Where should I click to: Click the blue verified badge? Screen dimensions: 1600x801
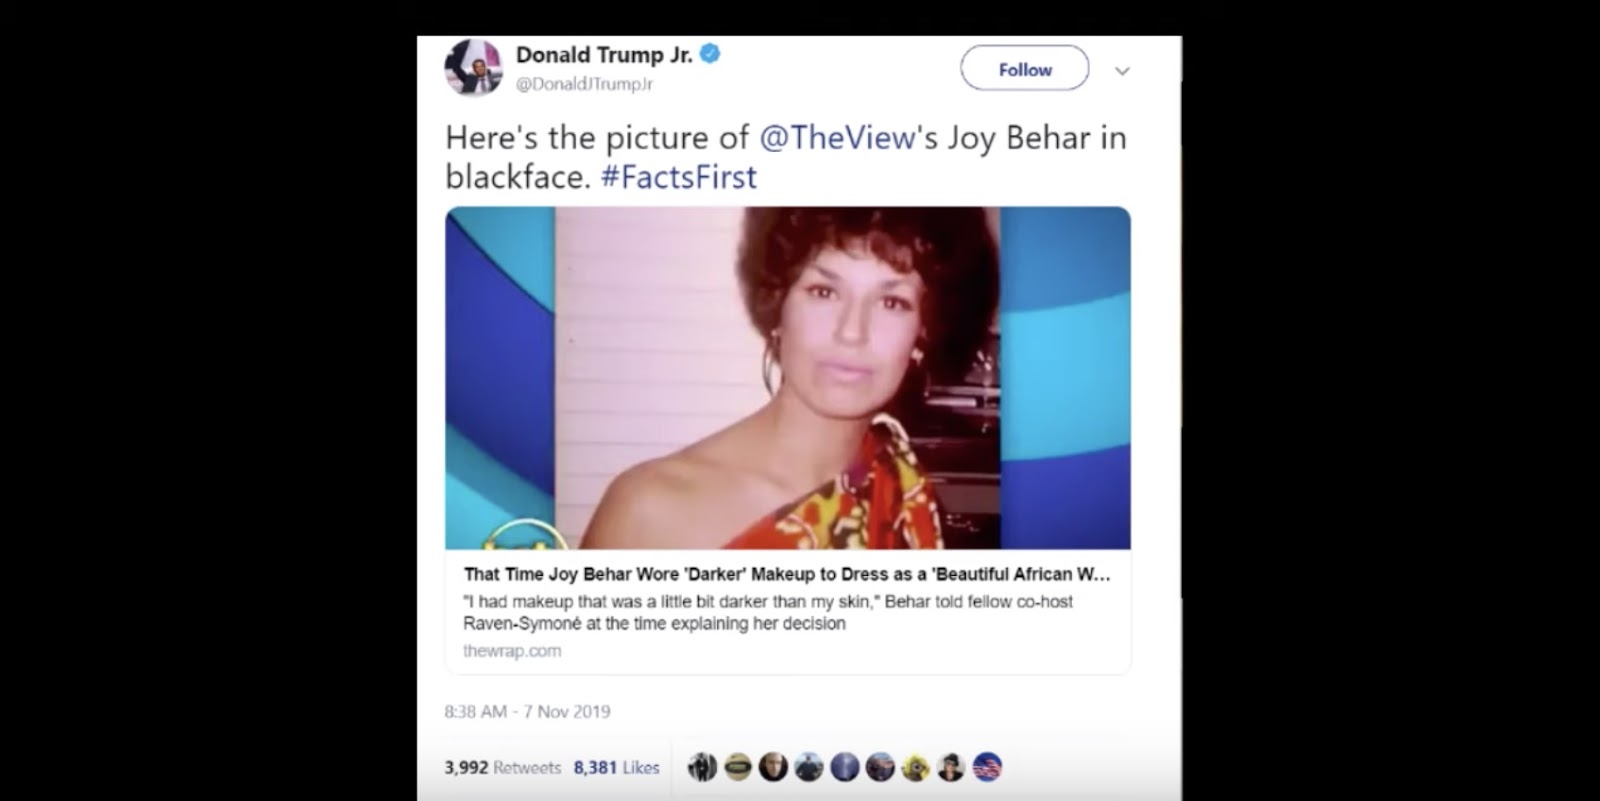pyautogui.click(x=710, y=54)
